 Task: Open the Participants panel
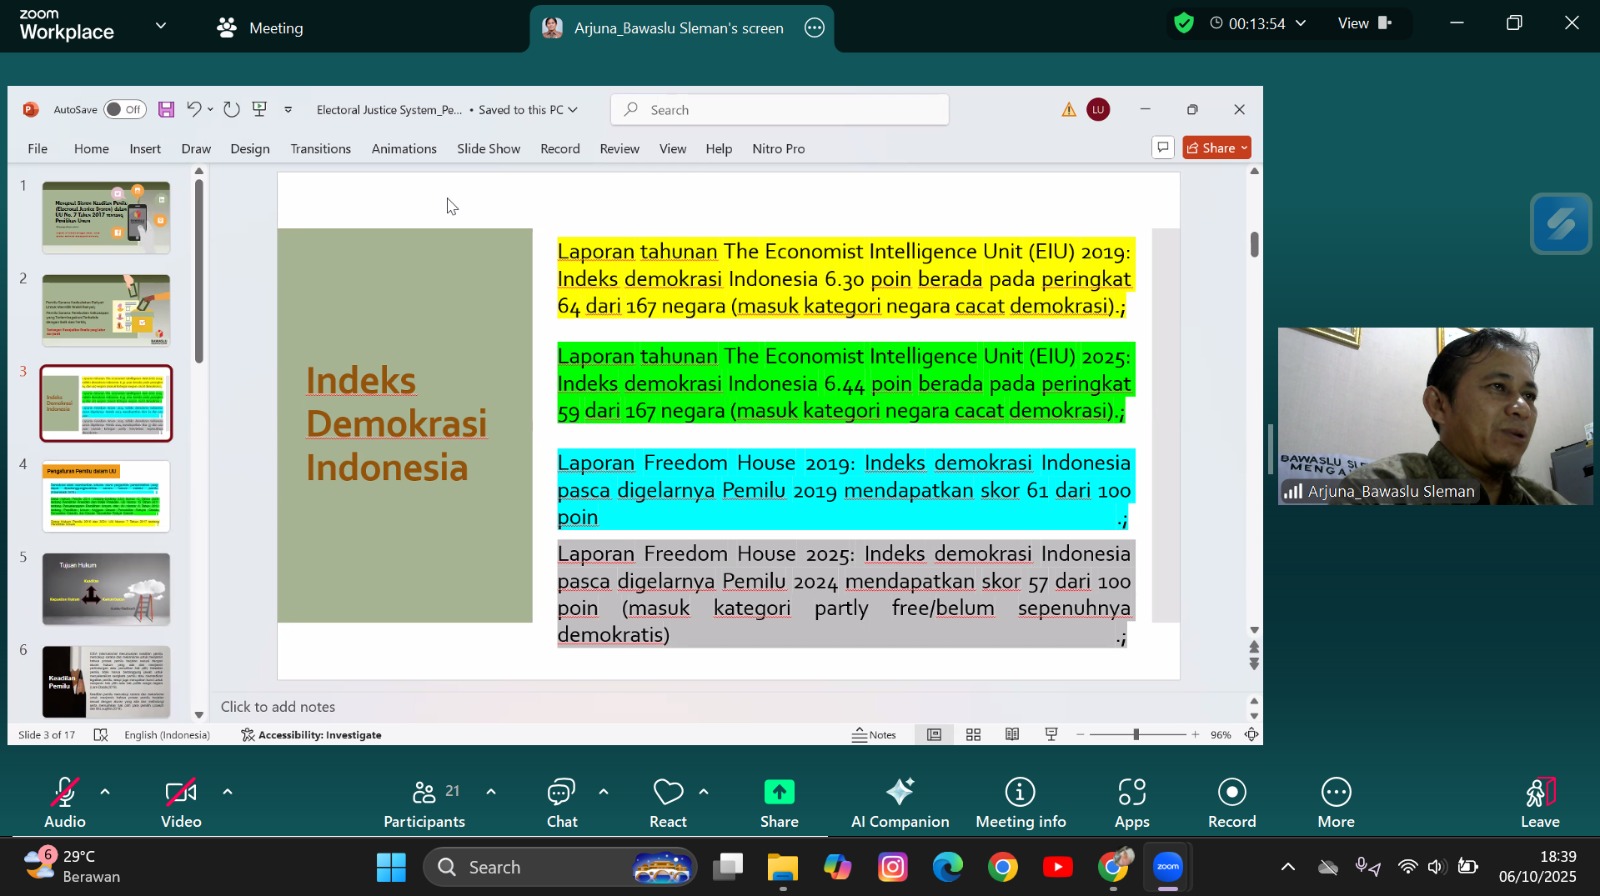(425, 804)
